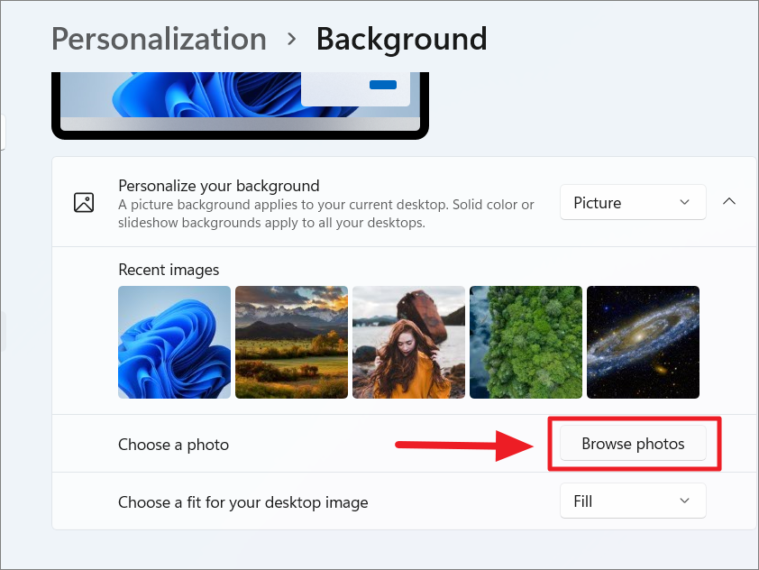Click the picture icon beside Personalize your background
The height and width of the screenshot is (570, 759).
(x=84, y=202)
